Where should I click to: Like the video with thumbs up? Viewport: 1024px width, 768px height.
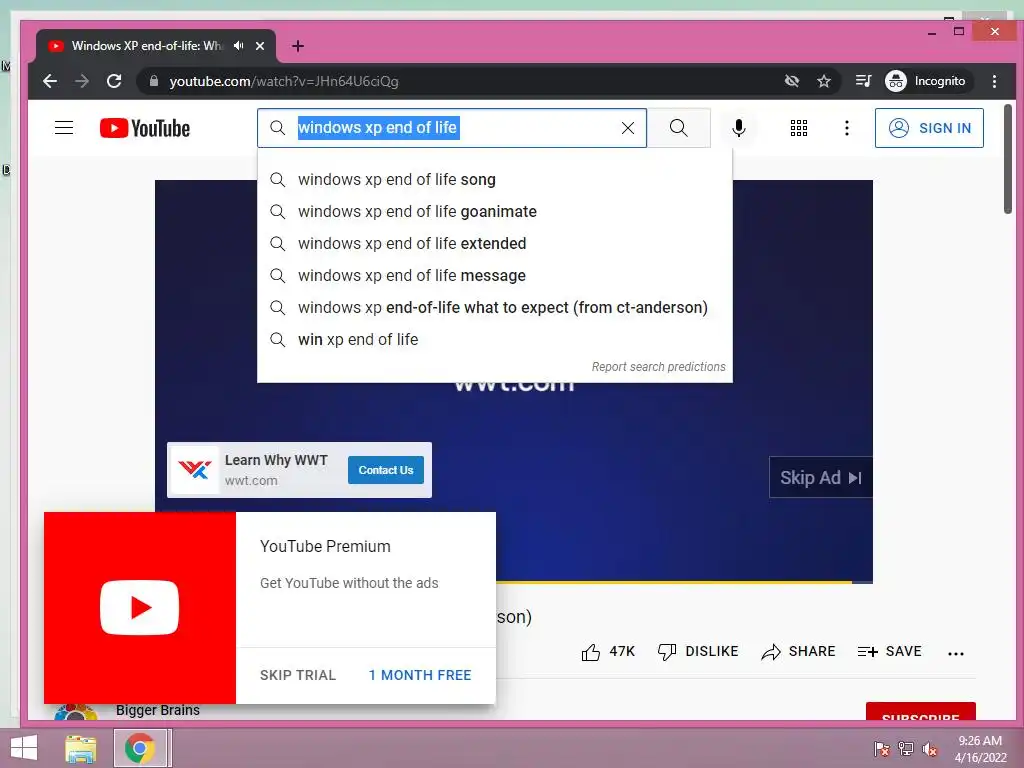coord(607,652)
